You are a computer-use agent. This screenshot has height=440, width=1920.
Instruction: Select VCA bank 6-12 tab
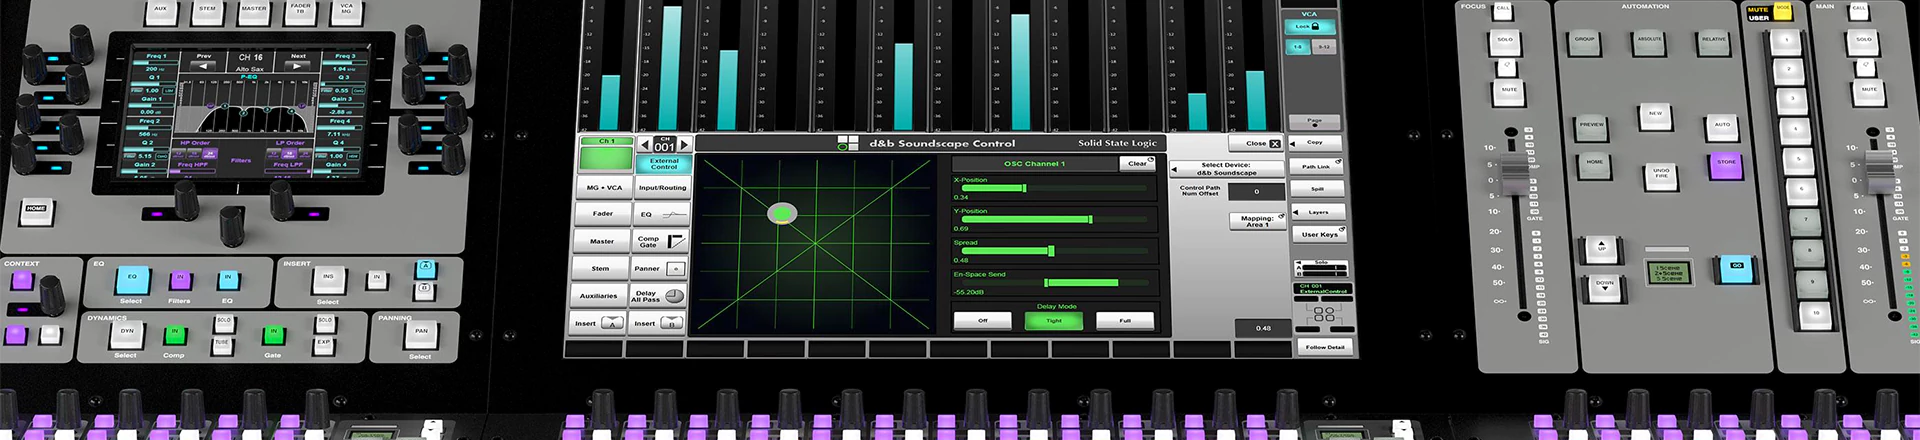click(1324, 47)
